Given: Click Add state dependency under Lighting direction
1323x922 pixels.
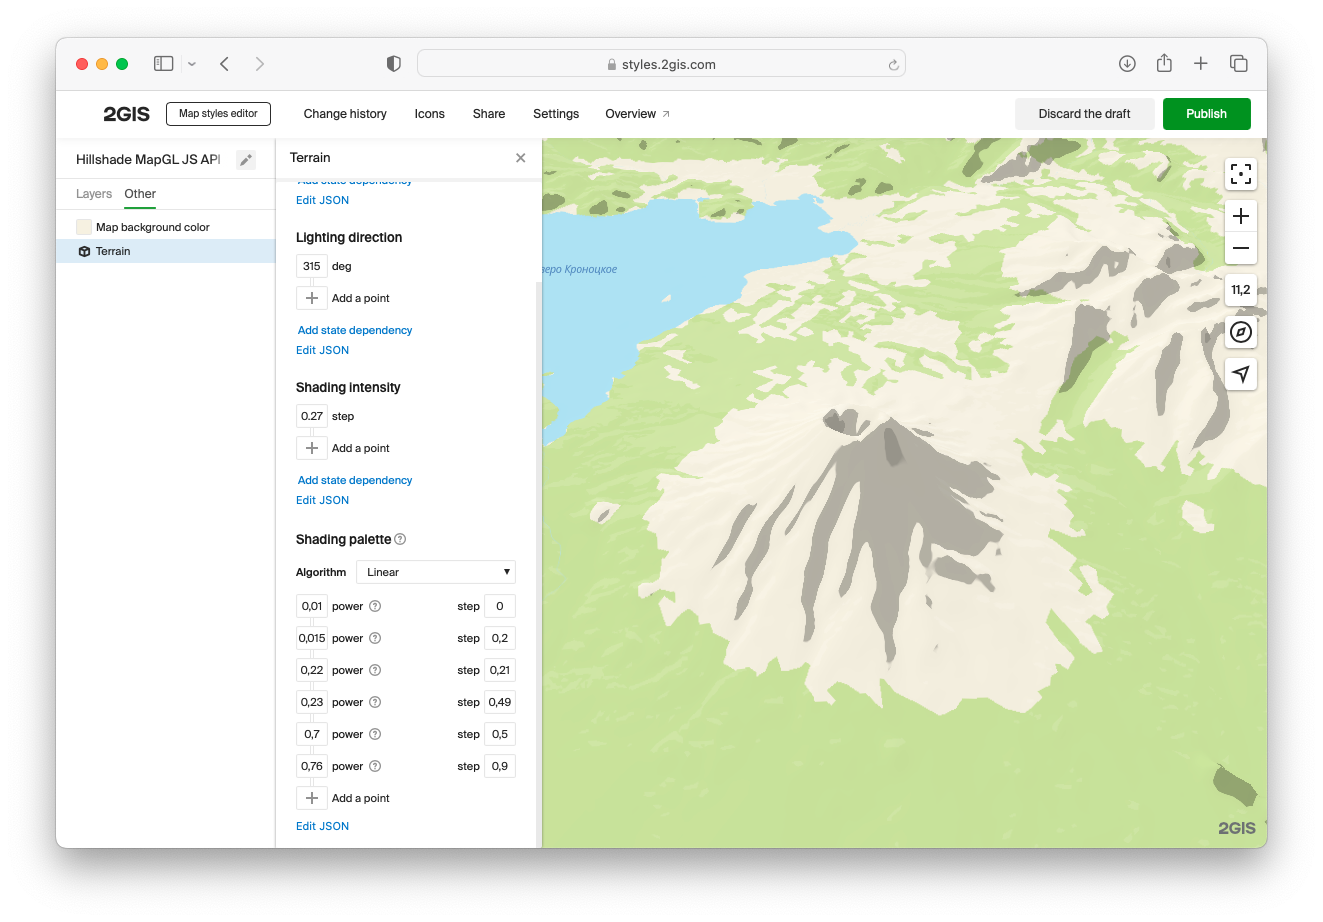Looking at the screenshot, I should [x=355, y=330].
